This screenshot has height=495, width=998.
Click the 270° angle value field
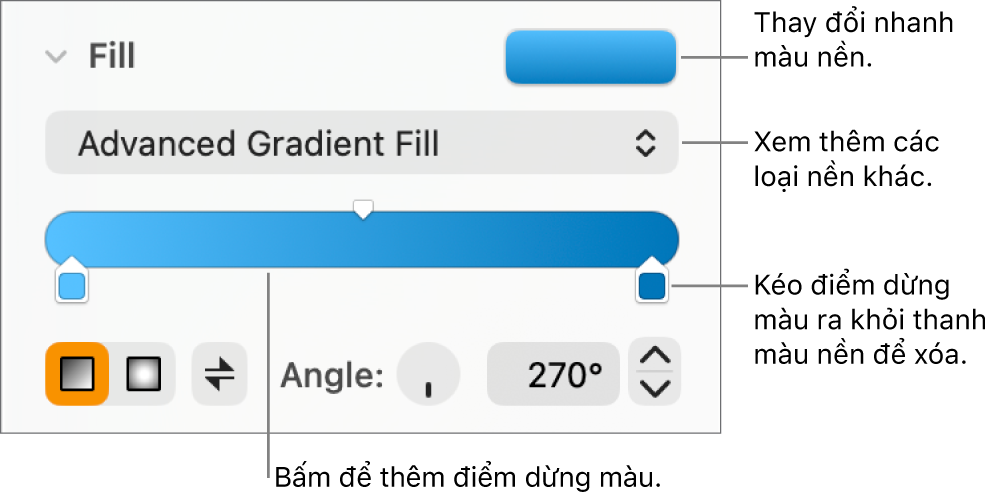[x=552, y=375]
